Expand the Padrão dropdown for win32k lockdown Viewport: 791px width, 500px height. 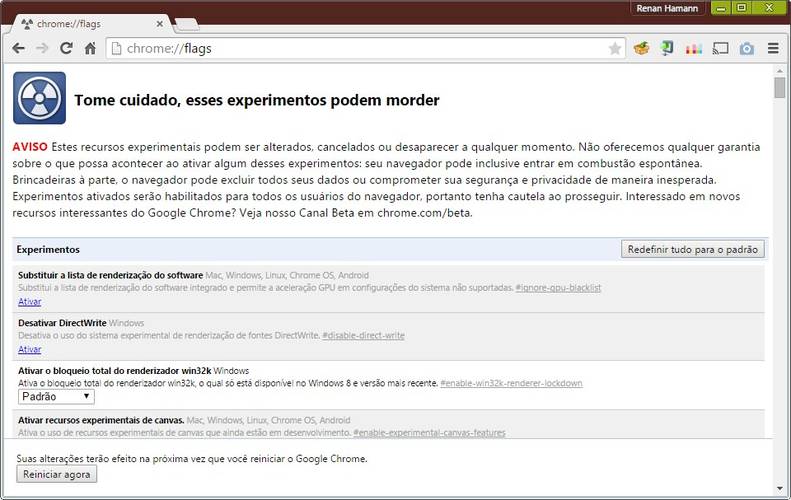click(56, 397)
